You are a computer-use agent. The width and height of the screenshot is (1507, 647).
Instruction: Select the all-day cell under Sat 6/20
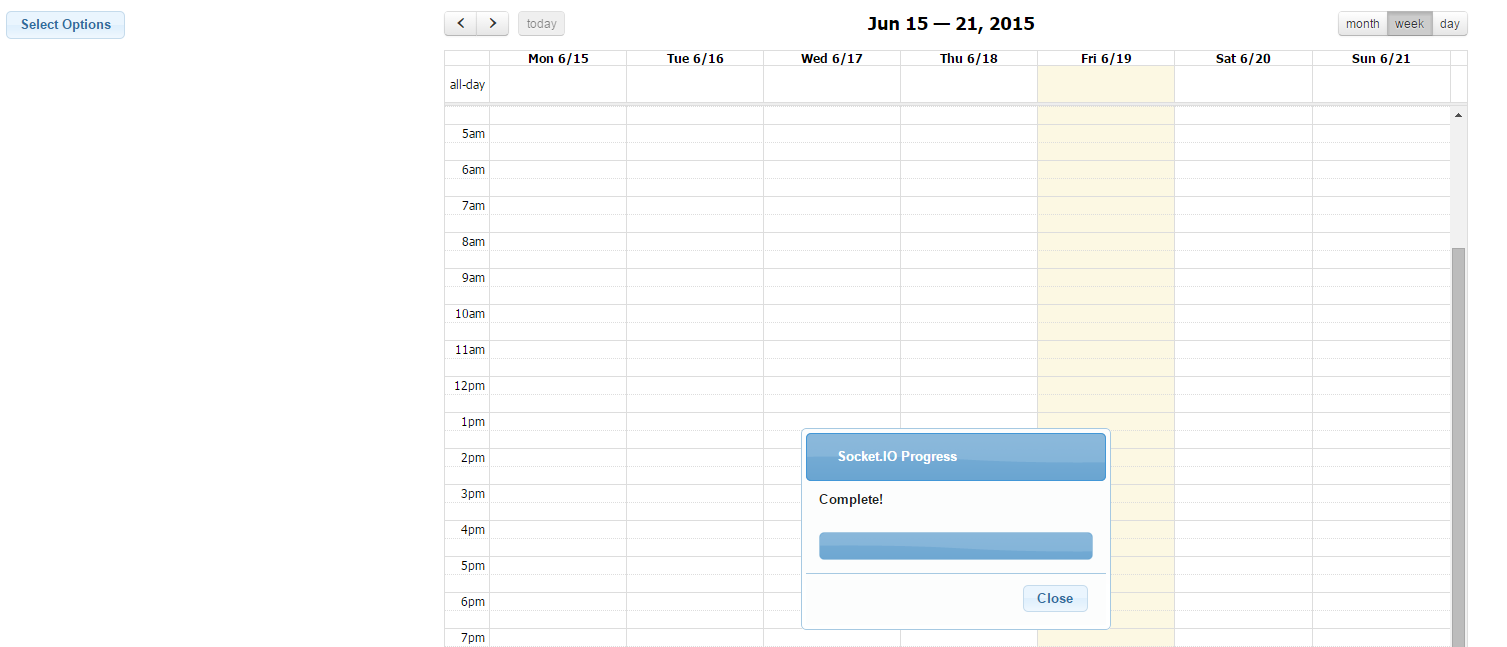click(x=1243, y=85)
